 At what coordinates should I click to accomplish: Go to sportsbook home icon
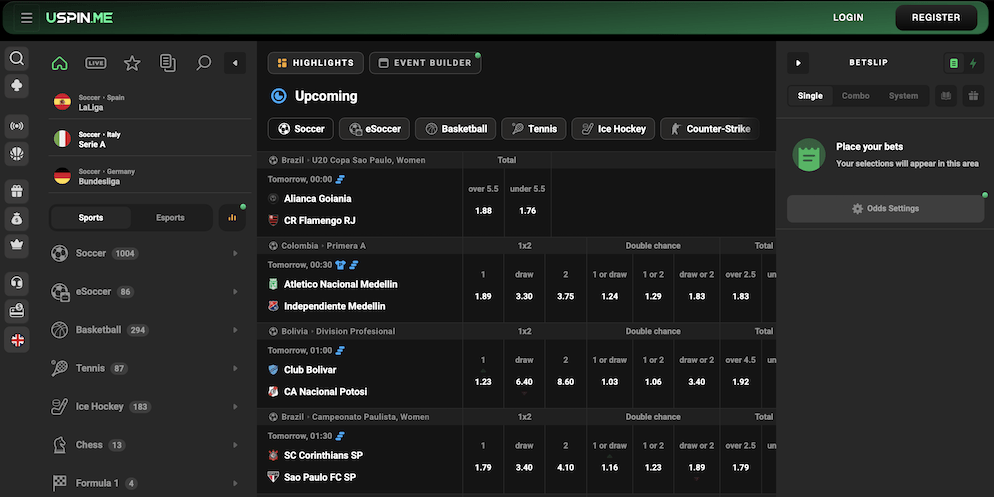(60, 63)
